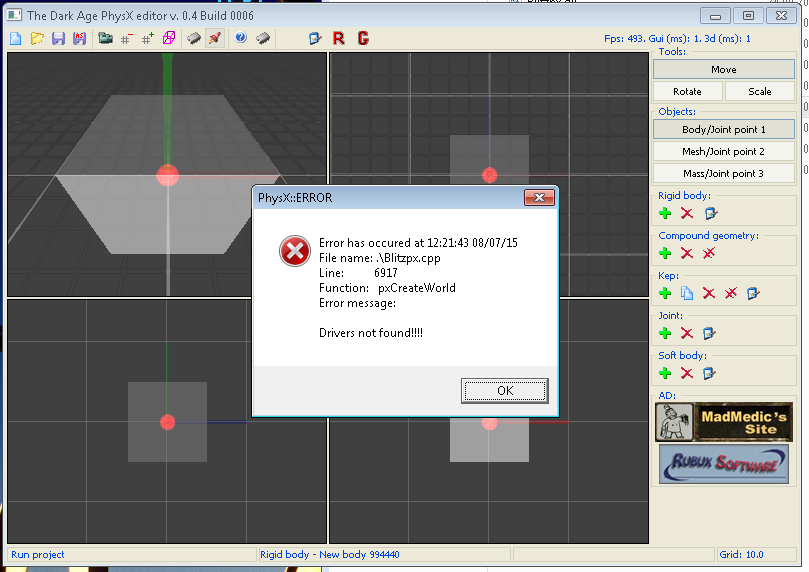809x572 pixels.
Task: Click the New project icon in toolbar
Action: point(15,38)
